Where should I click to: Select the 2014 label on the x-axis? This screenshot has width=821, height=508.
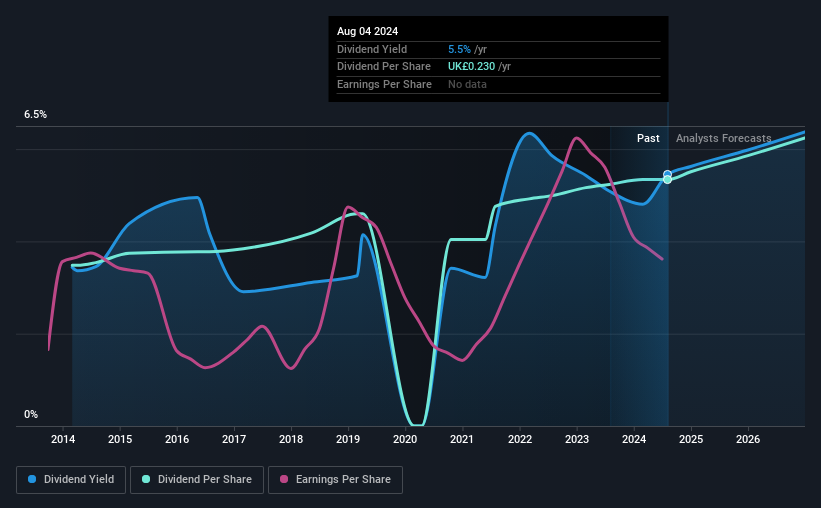pyautogui.click(x=63, y=439)
